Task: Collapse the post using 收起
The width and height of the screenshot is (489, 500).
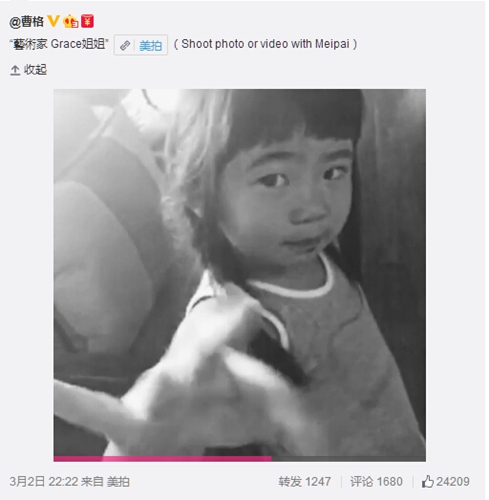Action: tap(35, 70)
